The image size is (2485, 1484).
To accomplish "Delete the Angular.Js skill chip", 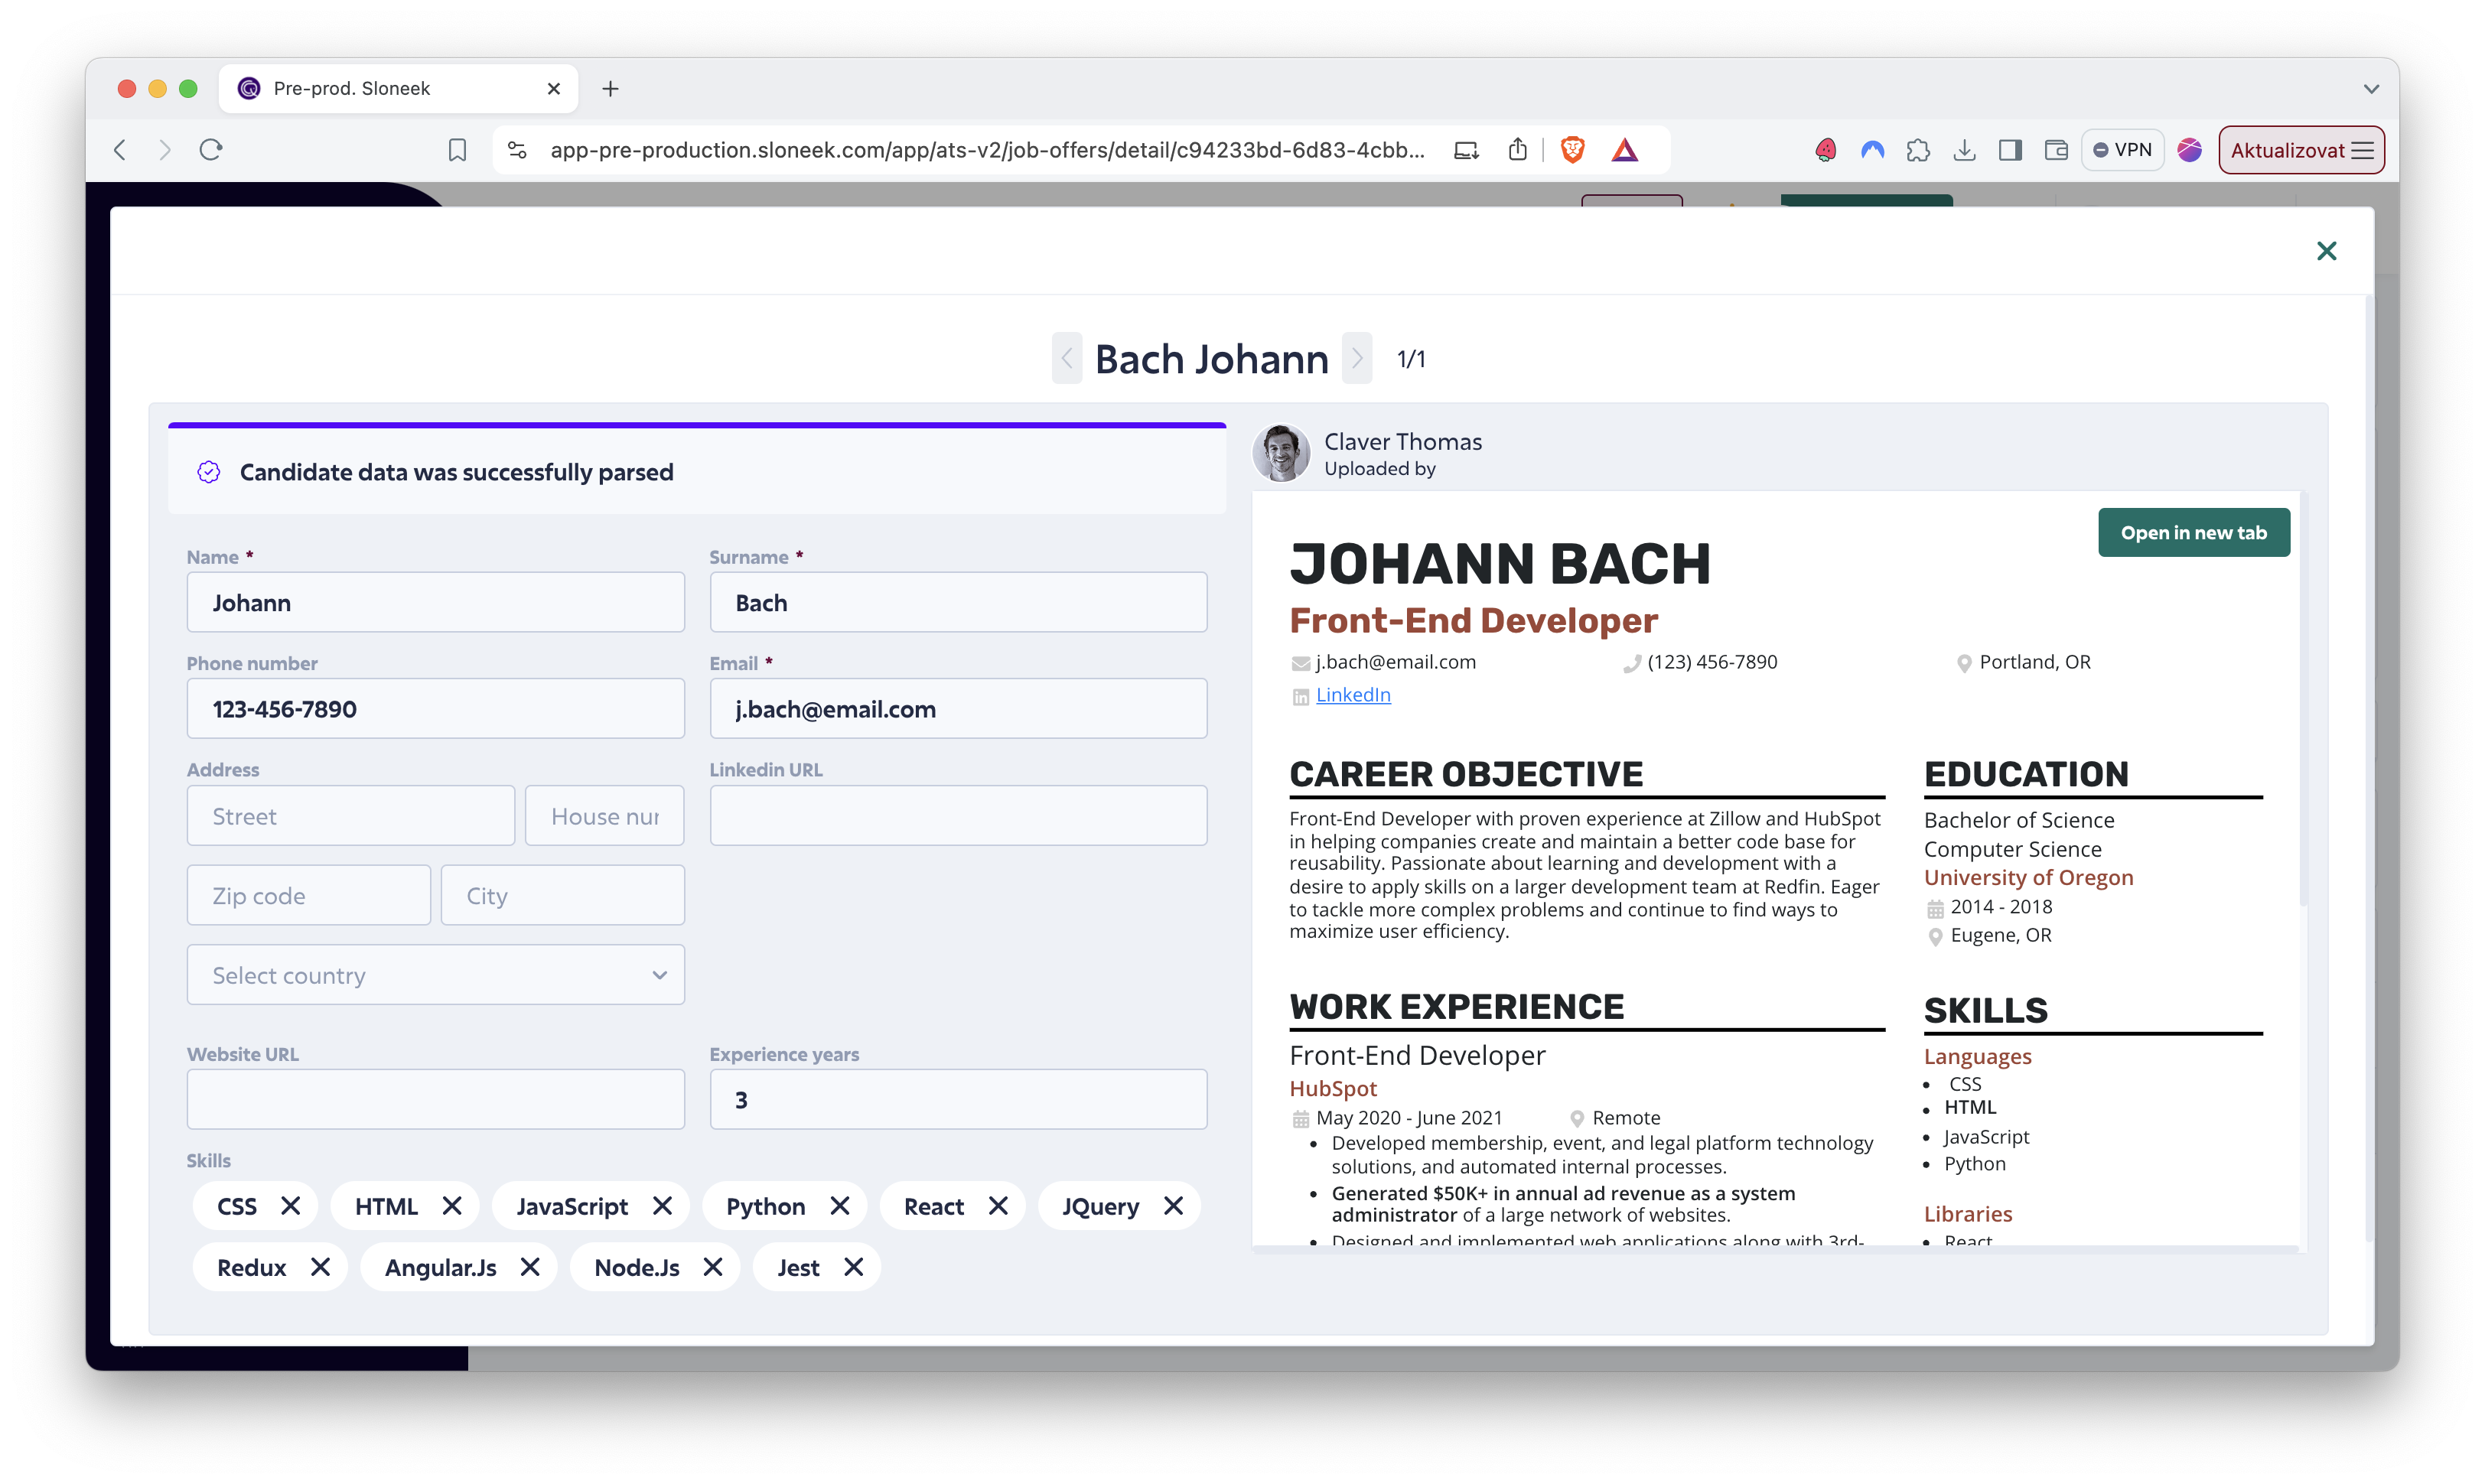I will coord(530,1267).
